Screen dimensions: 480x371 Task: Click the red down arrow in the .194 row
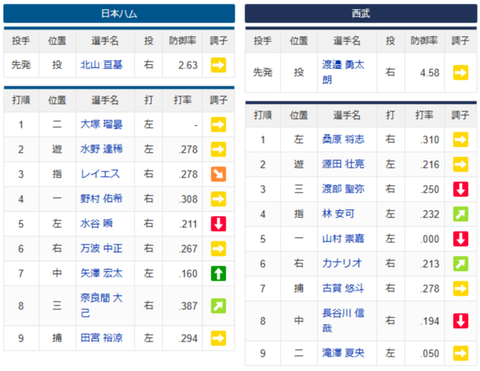[x=460, y=321]
